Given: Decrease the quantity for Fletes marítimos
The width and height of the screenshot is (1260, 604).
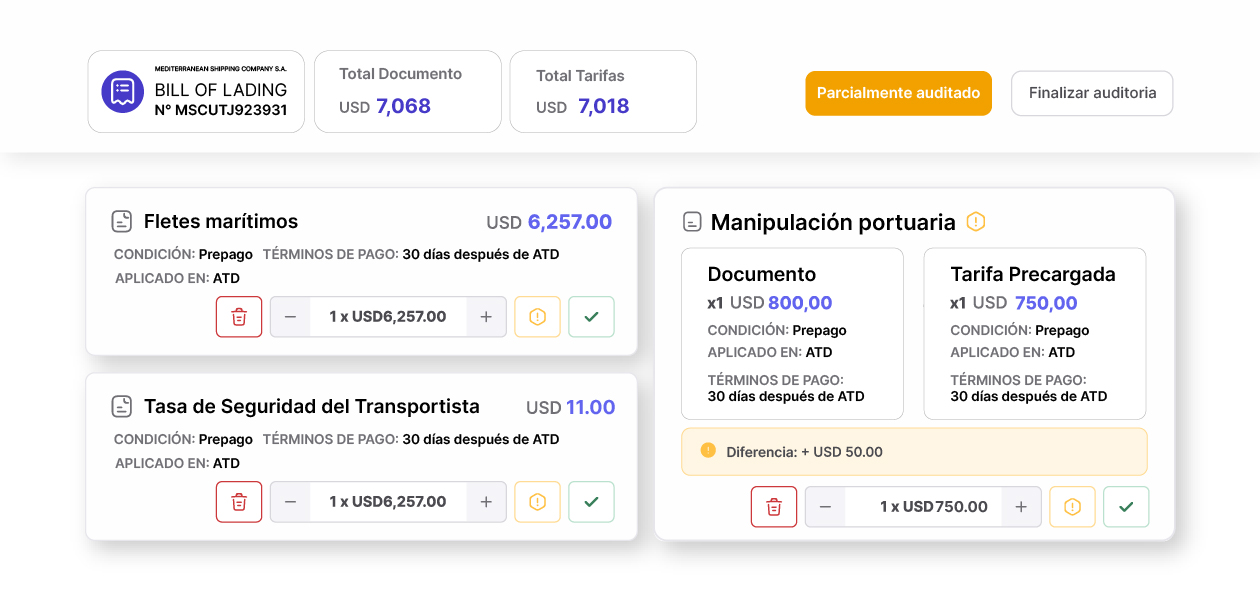Looking at the screenshot, I should [x=291, y=317].
